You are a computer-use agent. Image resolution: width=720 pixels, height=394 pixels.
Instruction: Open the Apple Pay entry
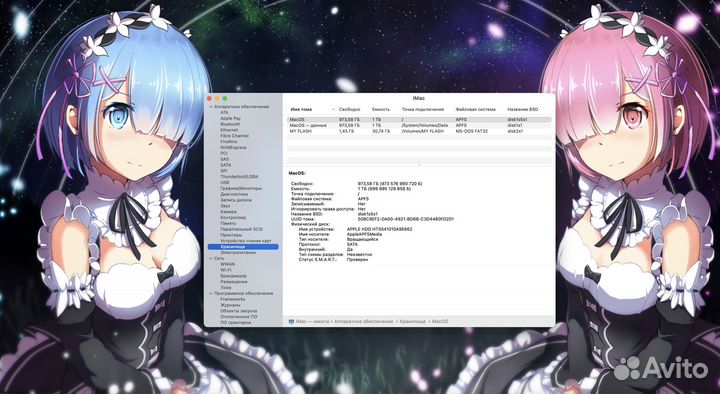click(230, 118)
